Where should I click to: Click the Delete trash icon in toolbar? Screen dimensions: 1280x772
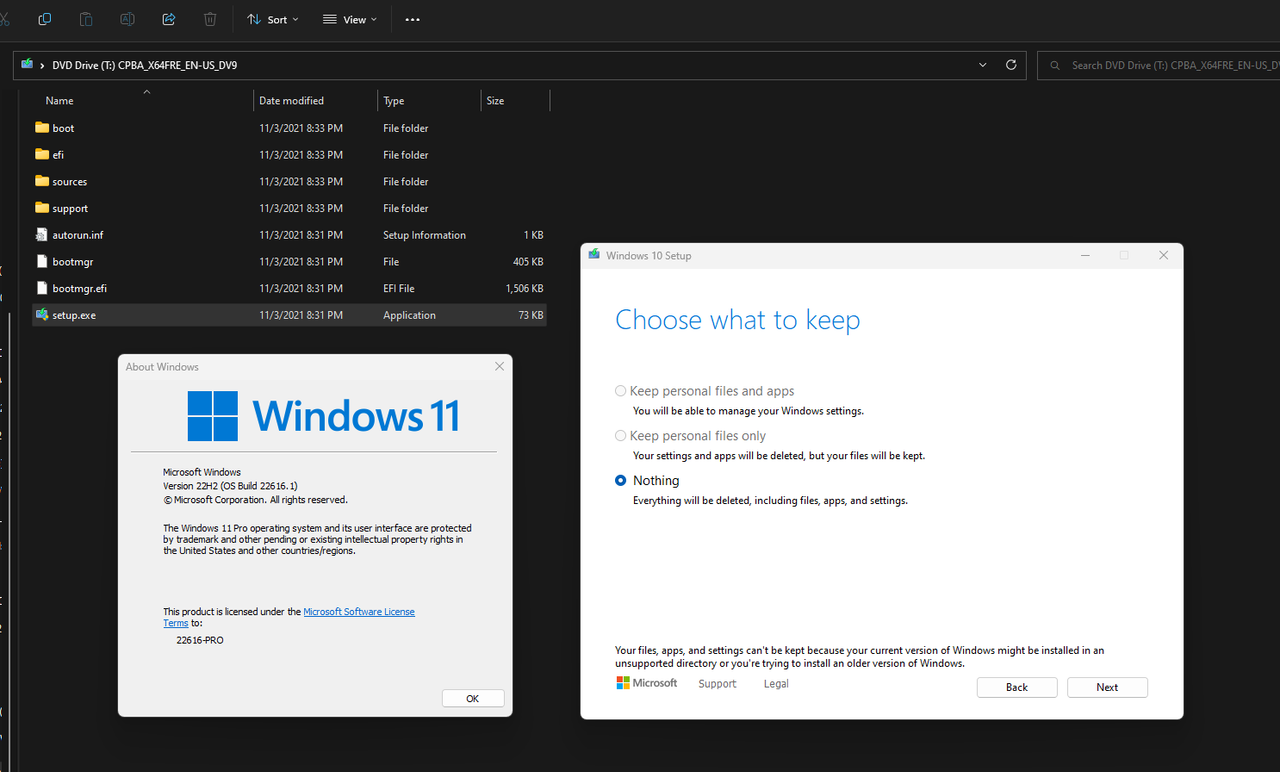point(210,19)
